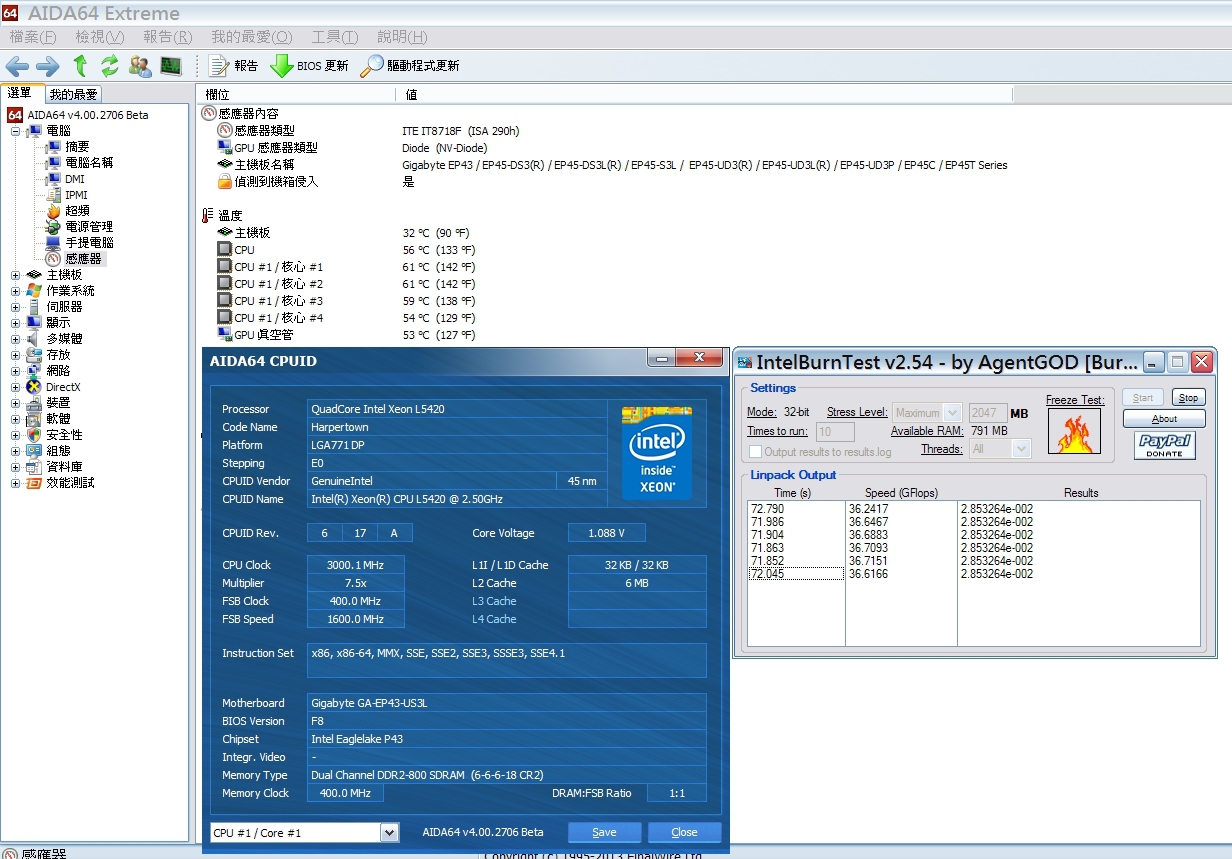Toggle Output results to results.log checkbox
The width and height of the screenshot is (1232, 859).
click(756, 452)
